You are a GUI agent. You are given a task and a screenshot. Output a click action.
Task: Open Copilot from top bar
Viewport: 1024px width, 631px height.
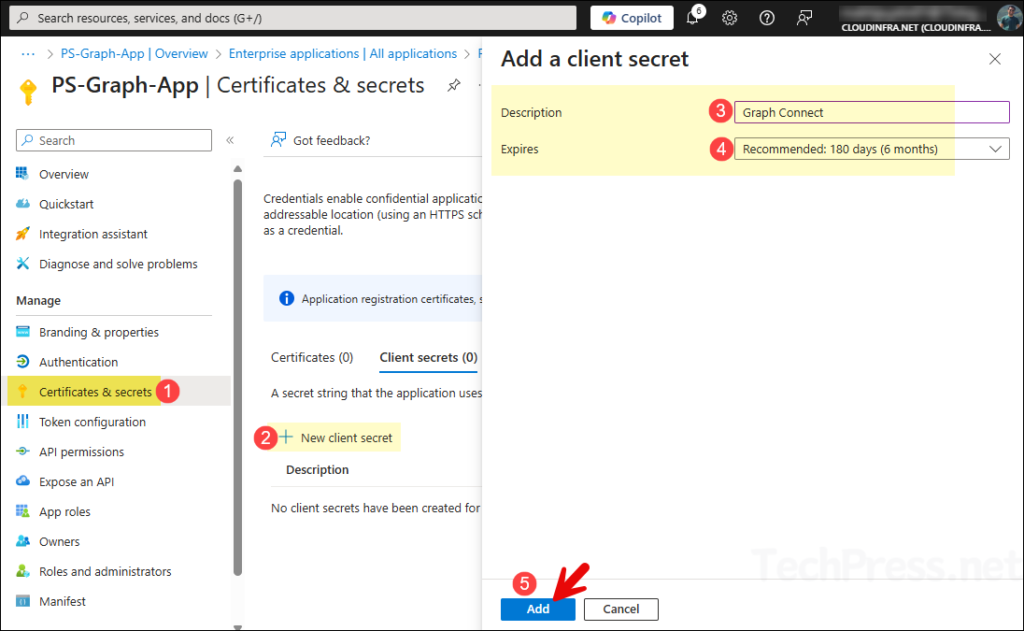point(632,18)
